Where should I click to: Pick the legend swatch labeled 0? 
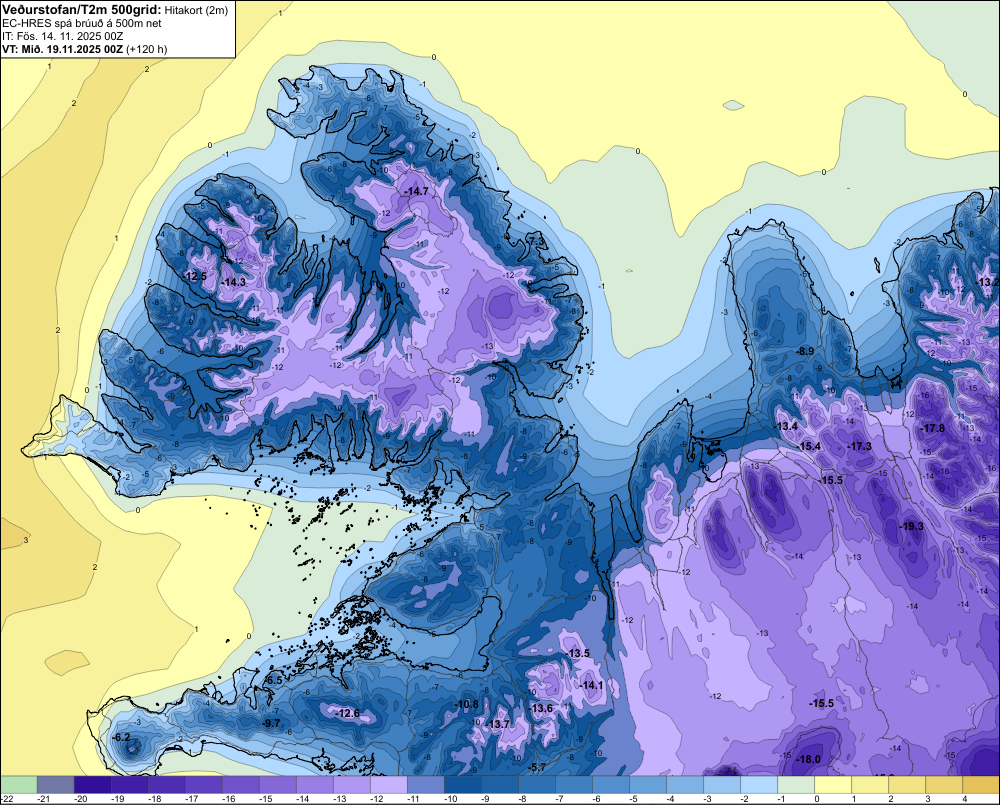[x=832, y=785]
